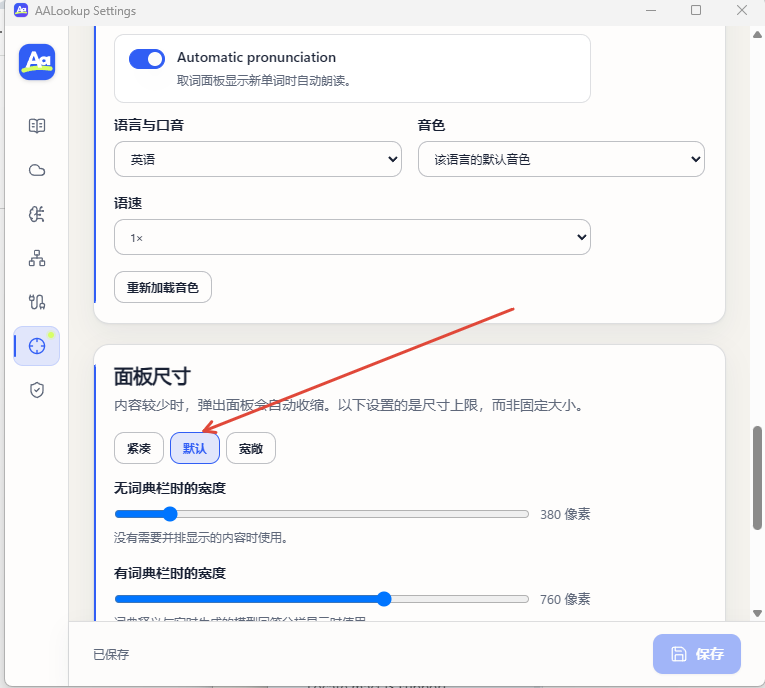The image size is (765, 688).
Task: Click the 重新加载音色 button
Action: click(163, 287)
